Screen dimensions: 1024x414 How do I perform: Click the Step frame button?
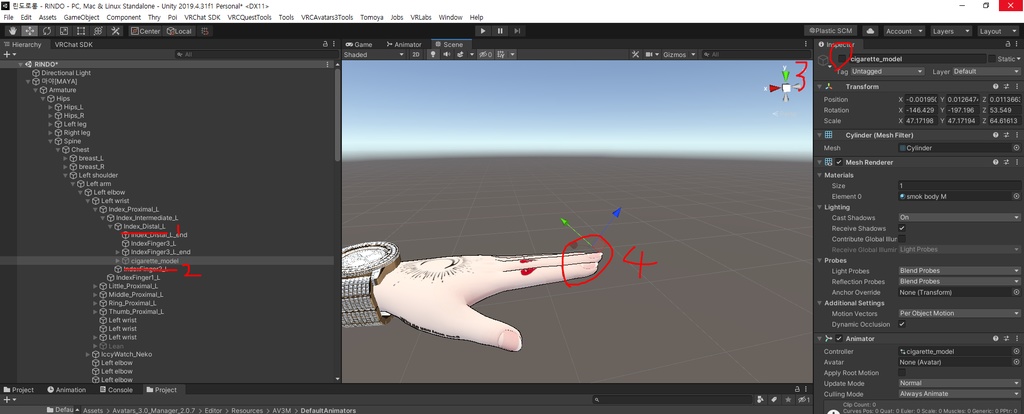[517, 31]
